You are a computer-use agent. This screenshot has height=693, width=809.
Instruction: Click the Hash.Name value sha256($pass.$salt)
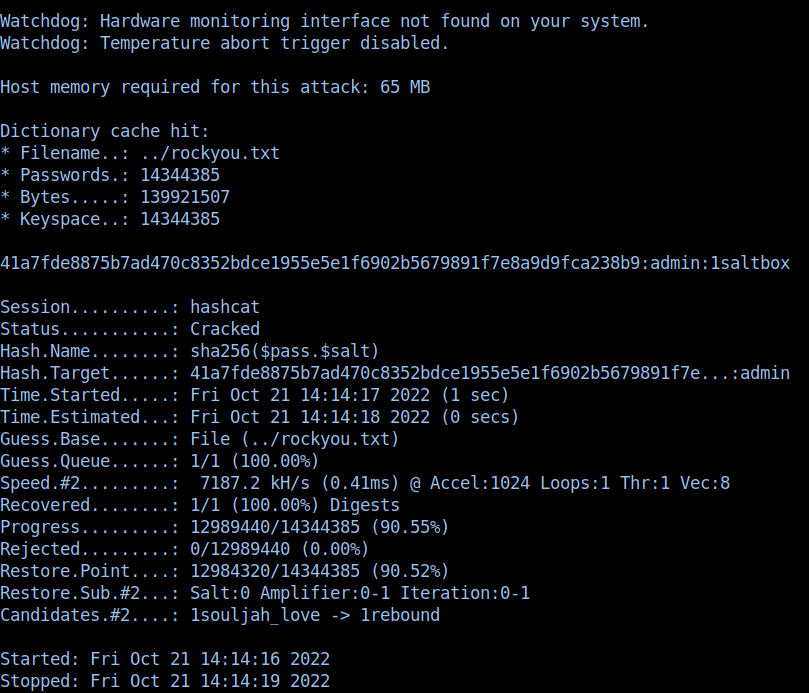[x=284, y=351]
